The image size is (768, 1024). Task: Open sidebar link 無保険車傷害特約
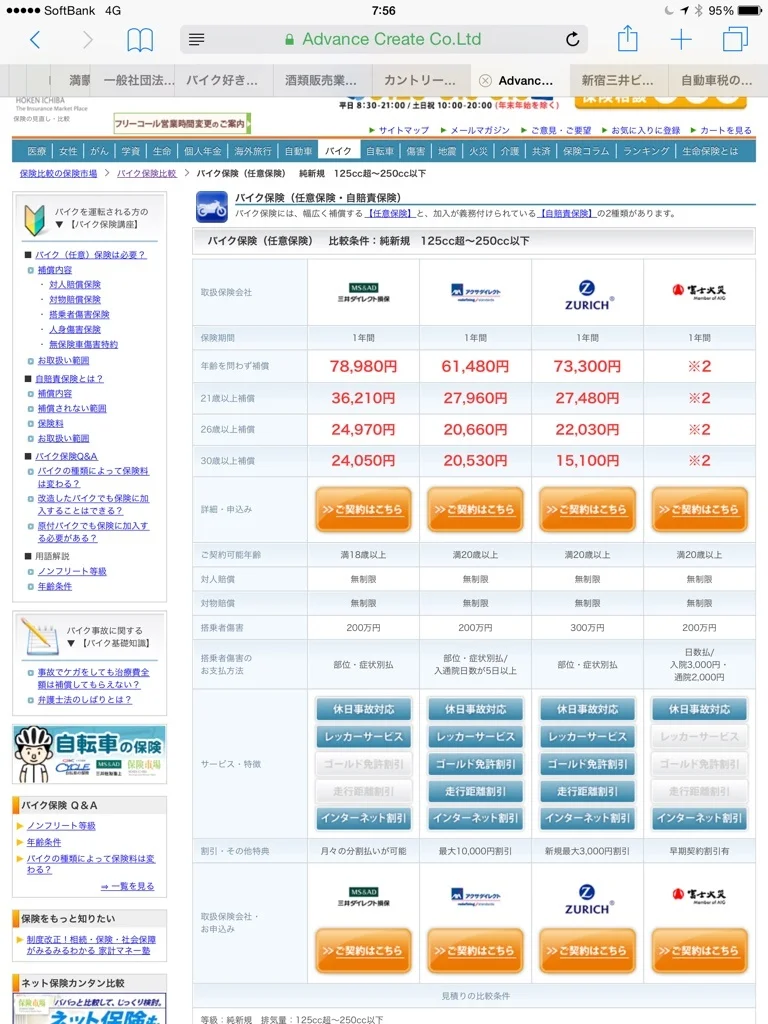point(83,344)
